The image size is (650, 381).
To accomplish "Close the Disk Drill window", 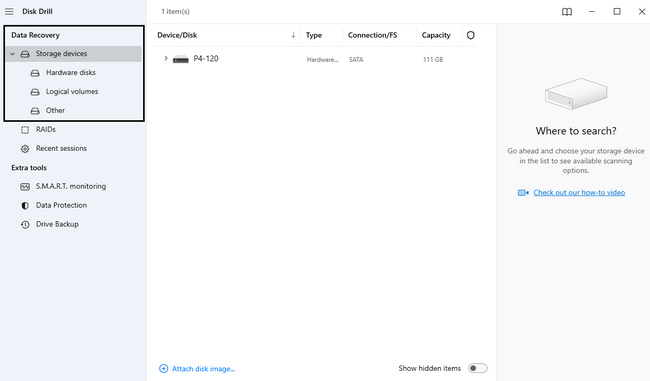I will point(642,12).
